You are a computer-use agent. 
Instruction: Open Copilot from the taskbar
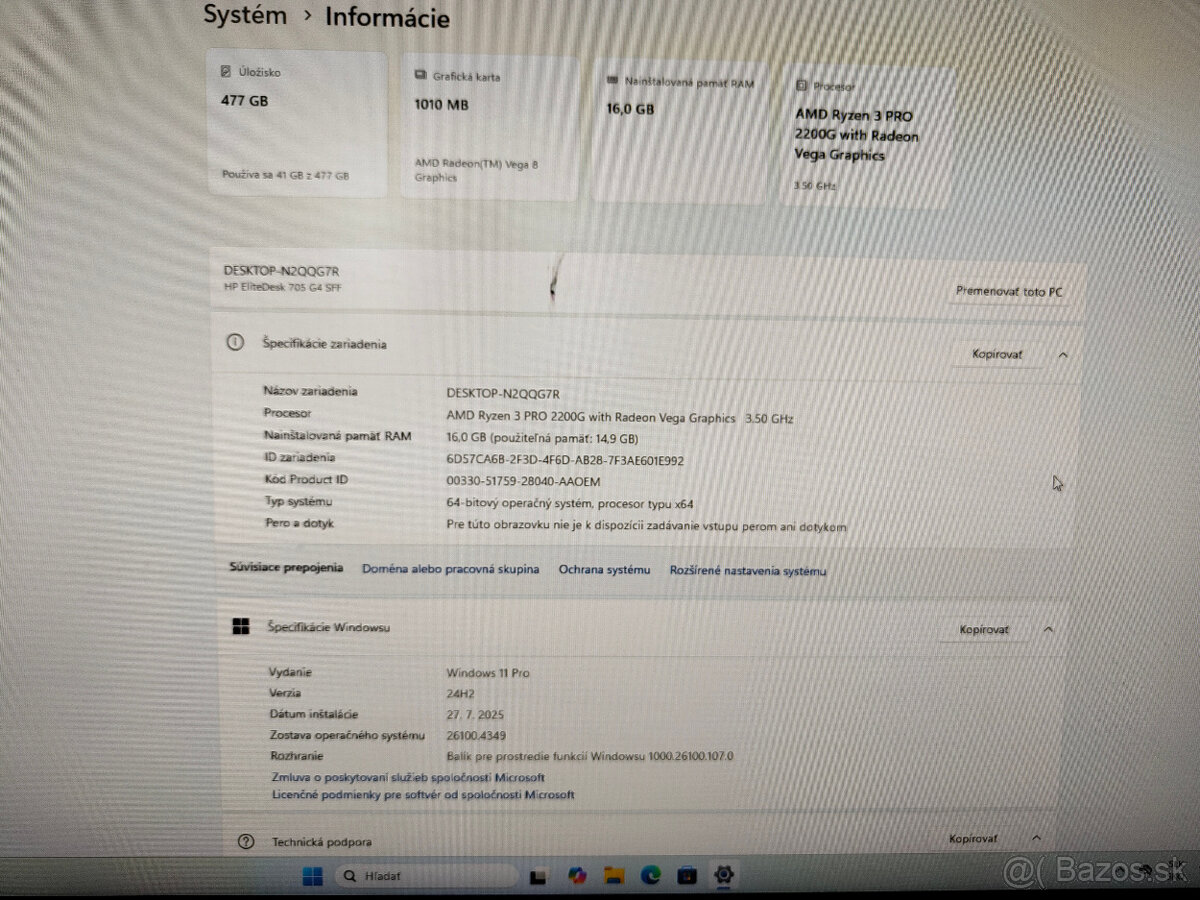[575, 875]
